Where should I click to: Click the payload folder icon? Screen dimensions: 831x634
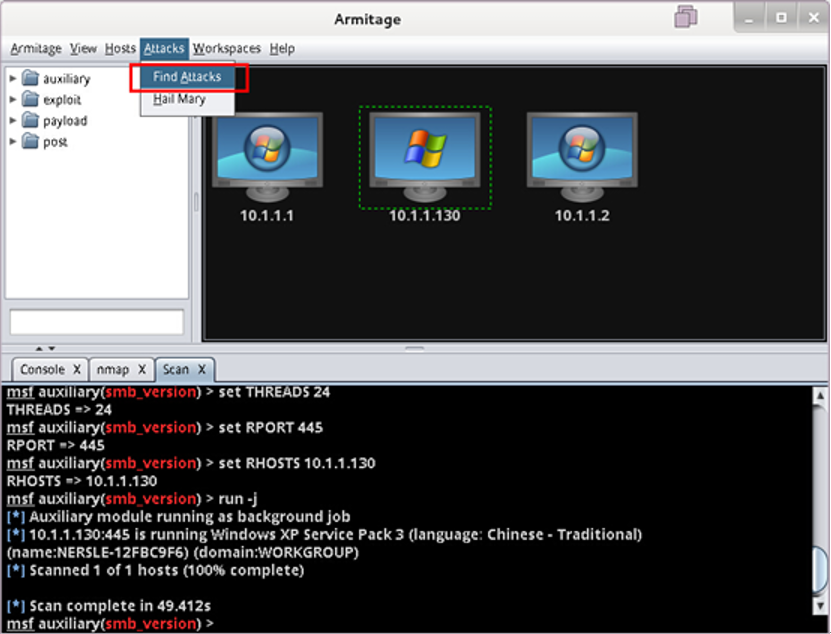click(x=30, y=120)
